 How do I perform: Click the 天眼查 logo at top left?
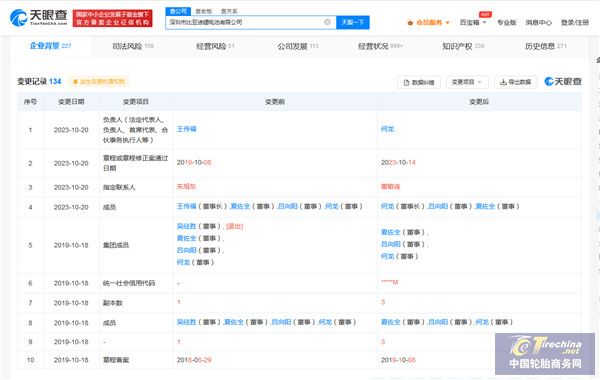coord(38,18)
